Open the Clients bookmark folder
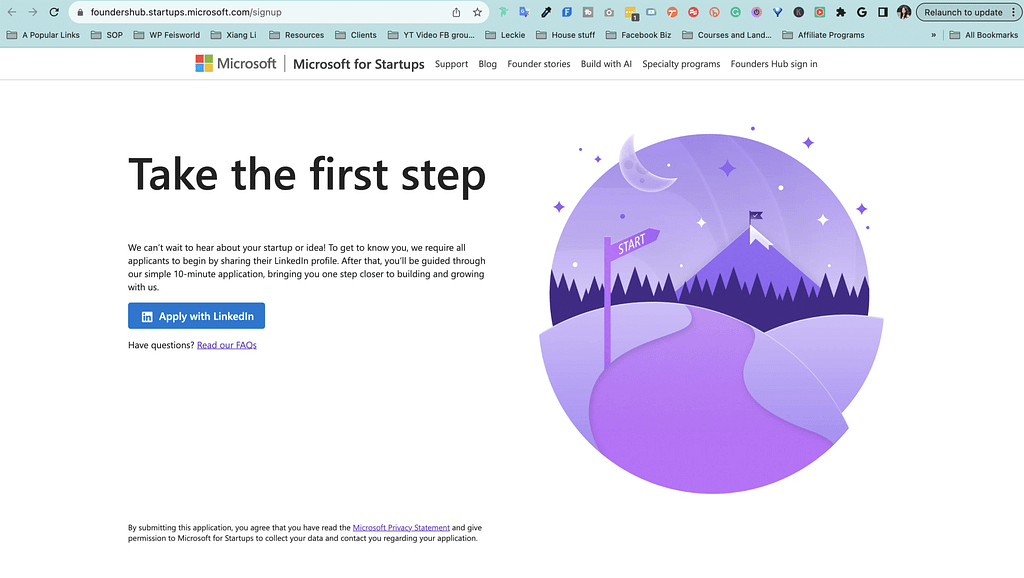 point(356,35)
